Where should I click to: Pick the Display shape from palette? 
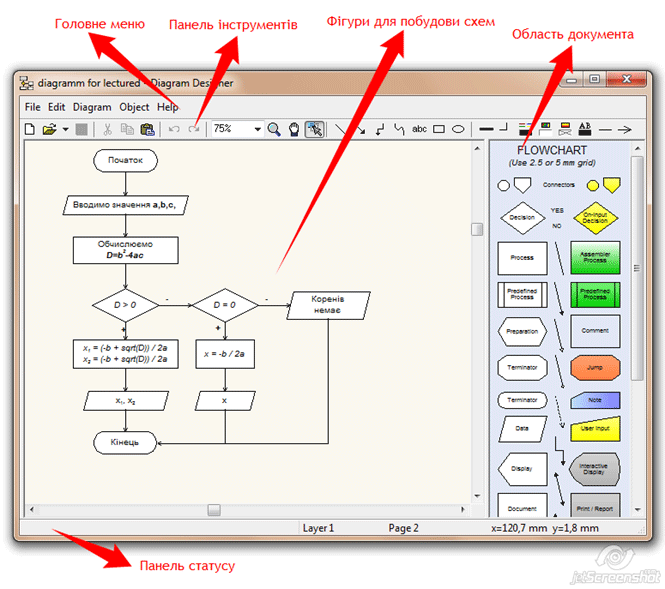click(522, 469)
